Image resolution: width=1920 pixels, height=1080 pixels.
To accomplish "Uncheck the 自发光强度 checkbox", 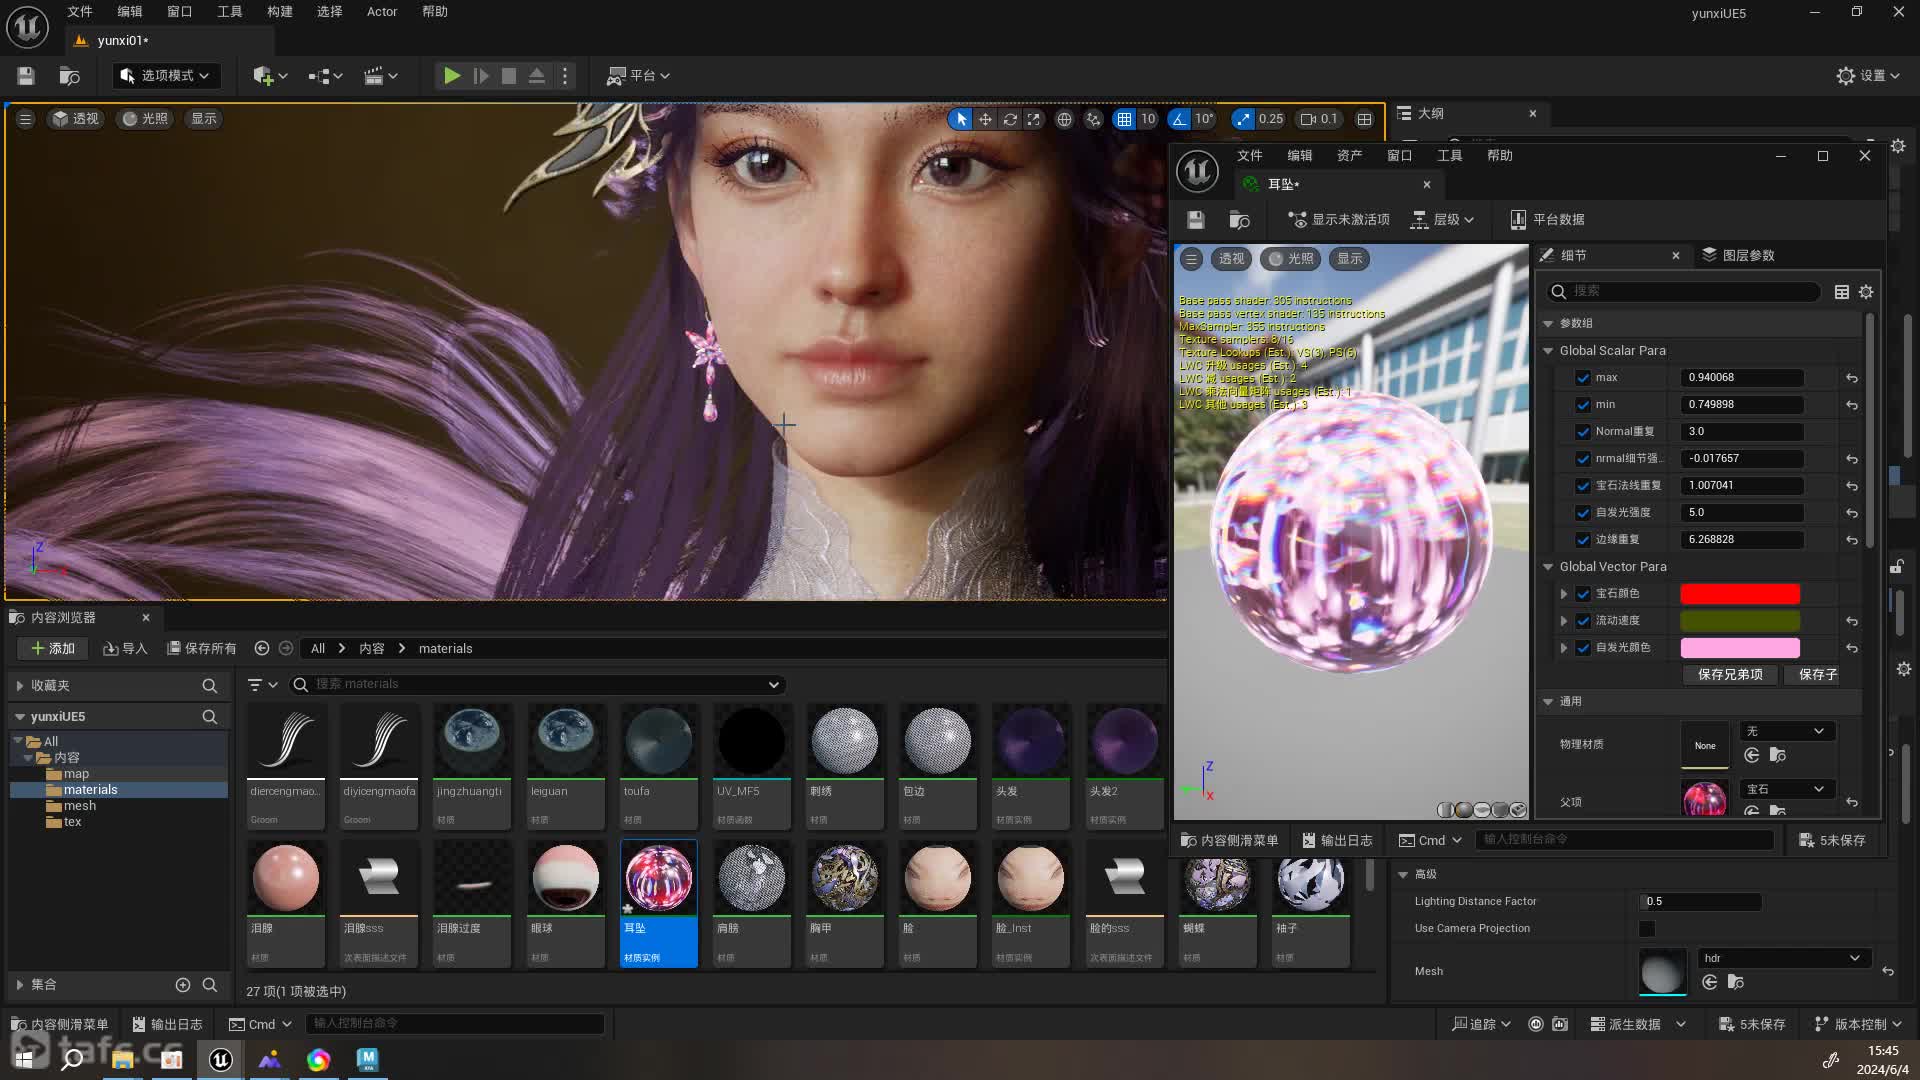I will coord(1583,513).
